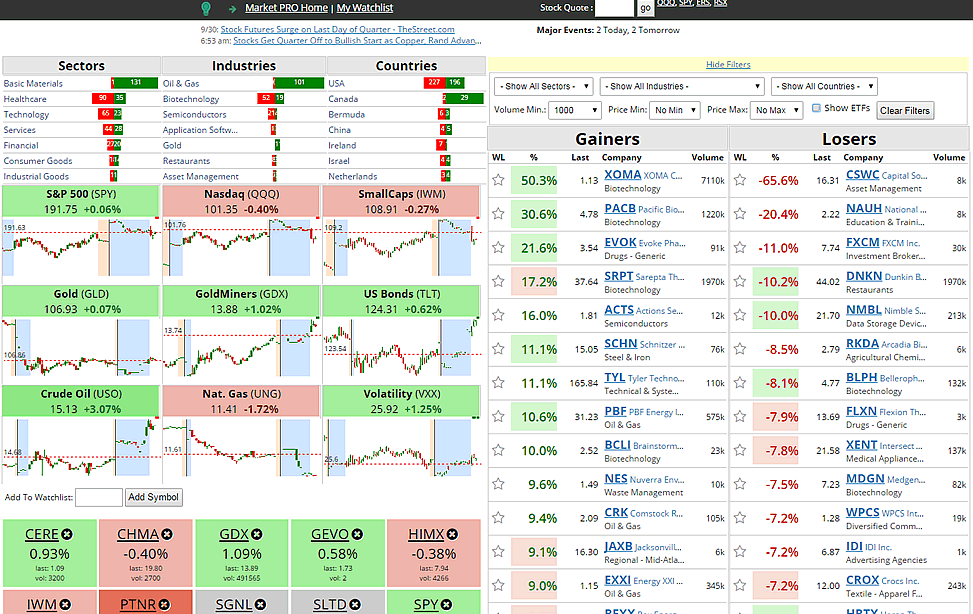Star DNKN in the Losers list
The image size is (973, 614).
(x=740, y=281)
